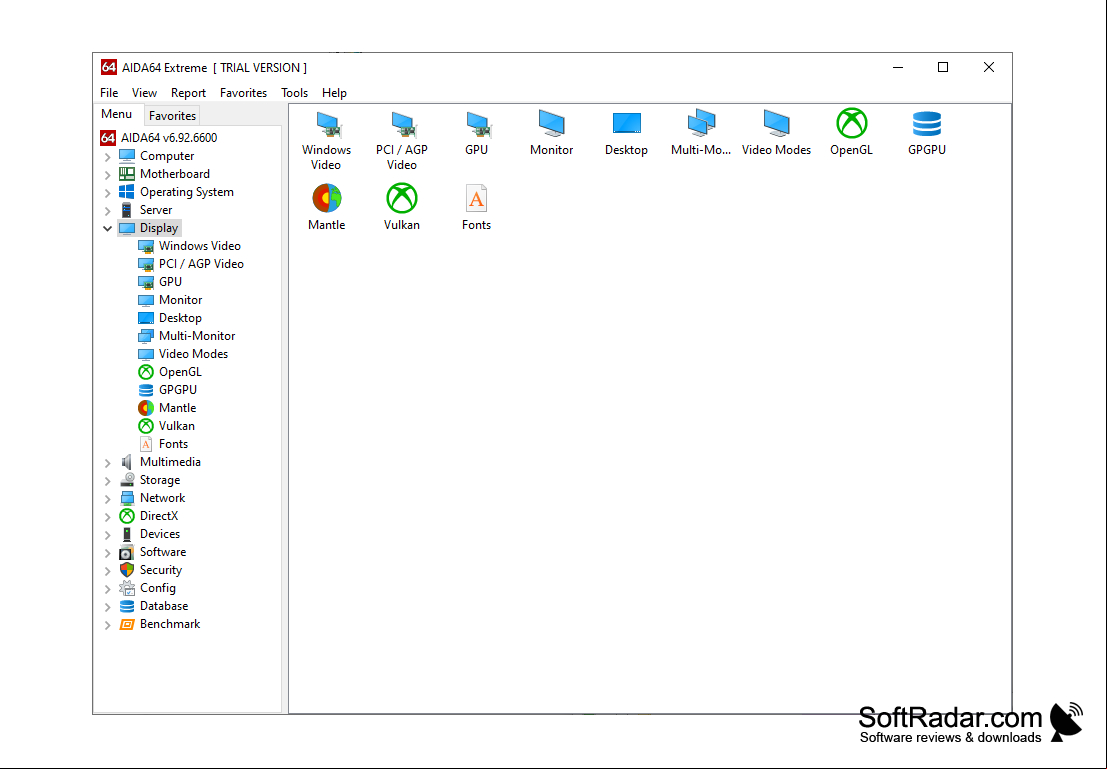
Task: Open the Help menu
Action: pos(335,93)
